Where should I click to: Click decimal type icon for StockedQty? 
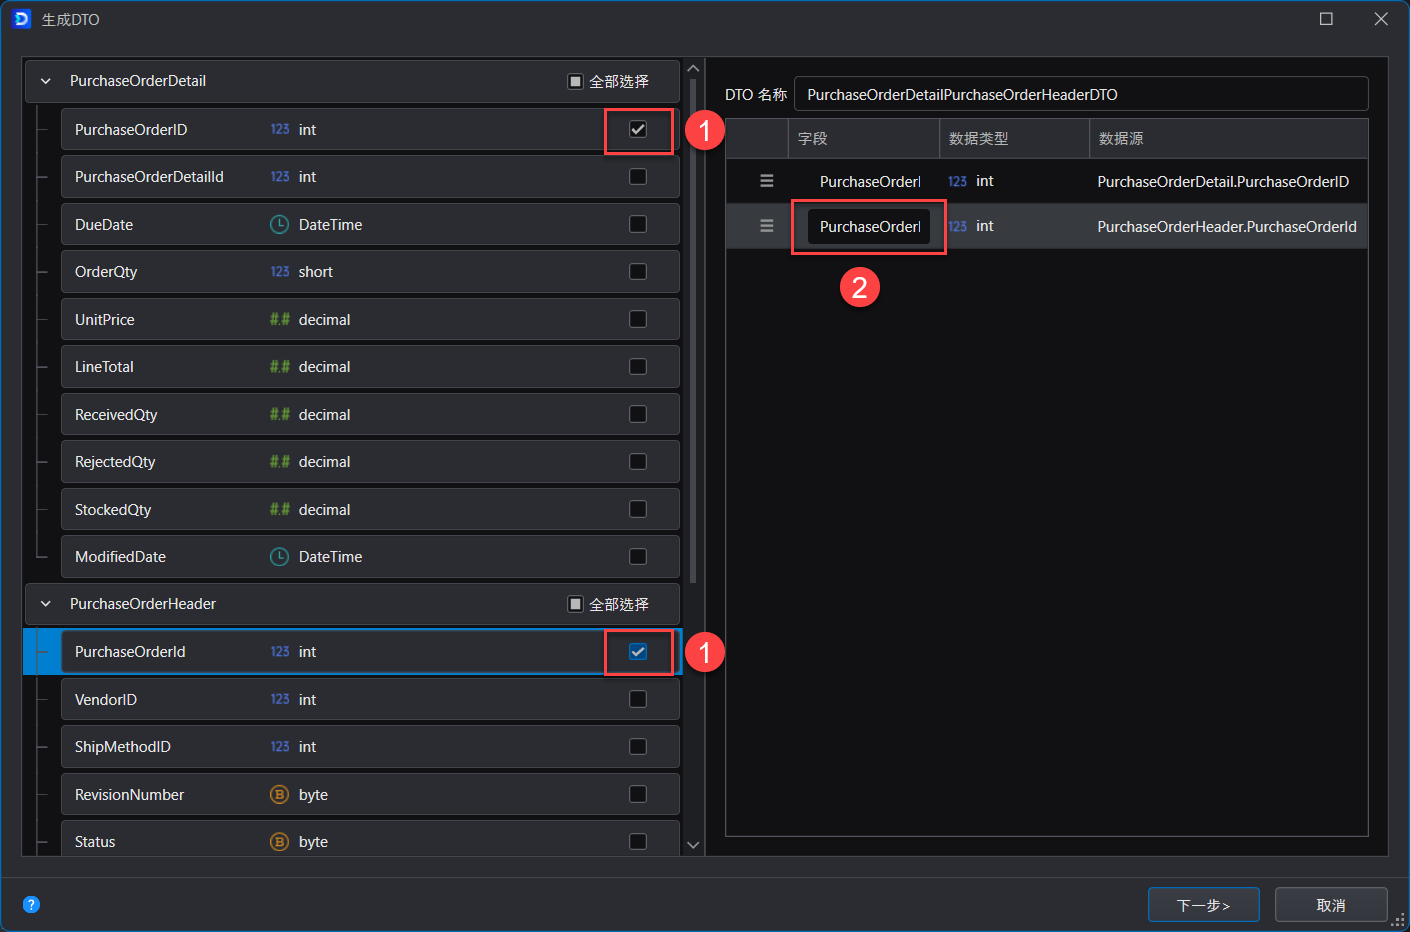pos(280,510)
